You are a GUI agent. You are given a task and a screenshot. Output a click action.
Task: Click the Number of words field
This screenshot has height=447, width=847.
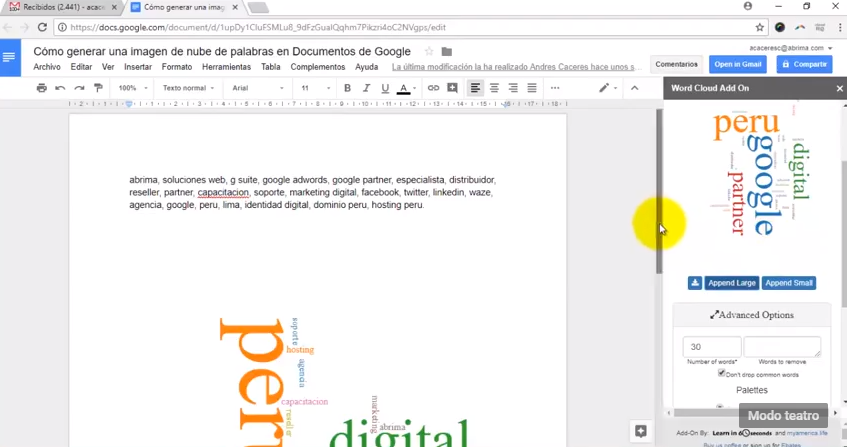coord(712,347)
